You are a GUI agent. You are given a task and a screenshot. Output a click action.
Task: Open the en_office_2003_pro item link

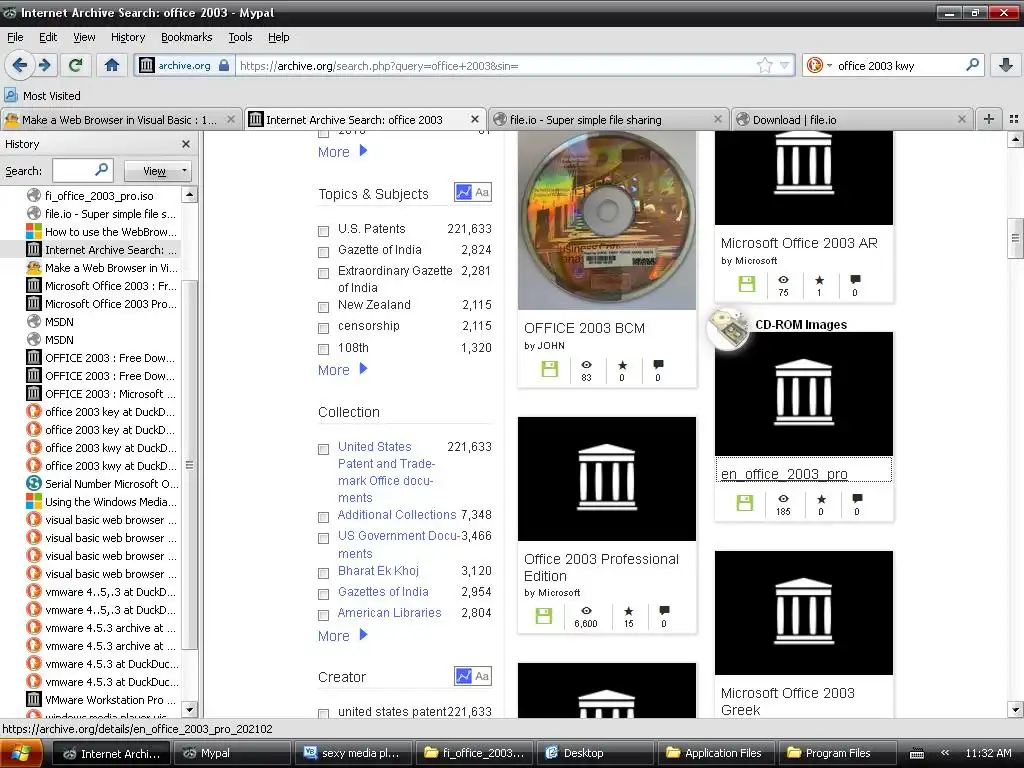(784, 473)
